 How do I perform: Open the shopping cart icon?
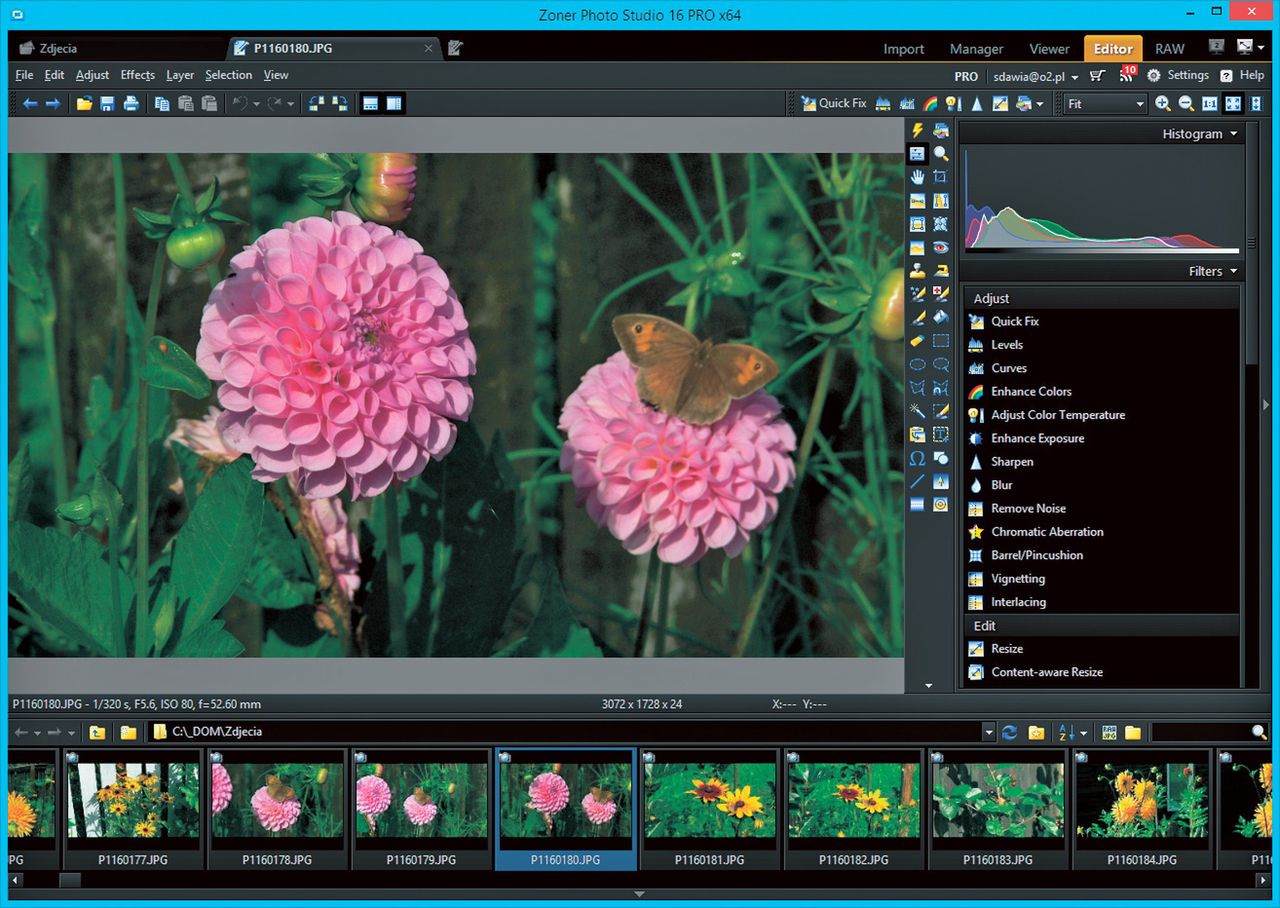coord(1097,76)
